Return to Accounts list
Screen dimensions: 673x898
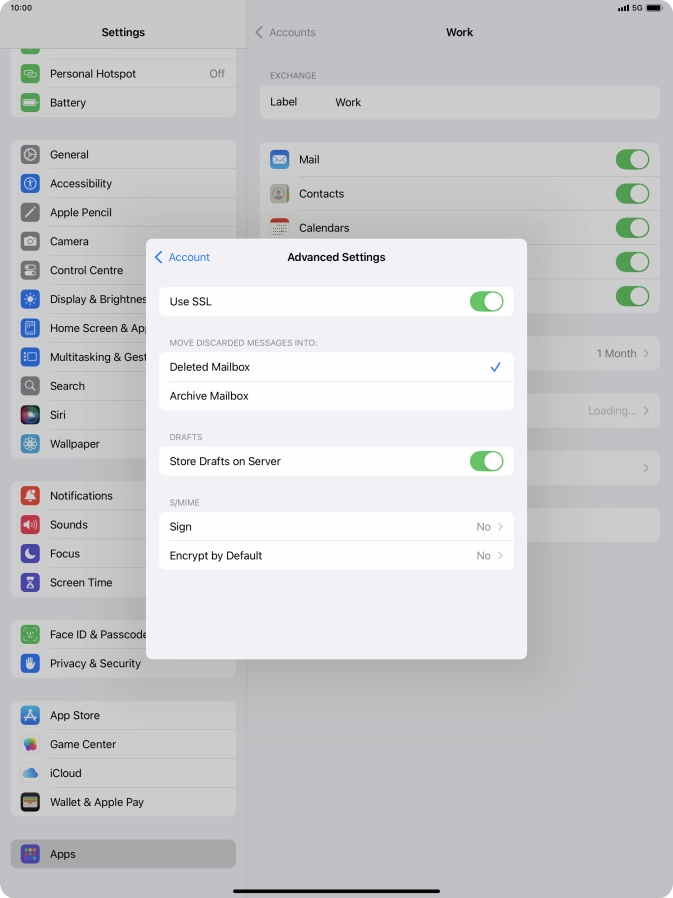pos(285,32)
